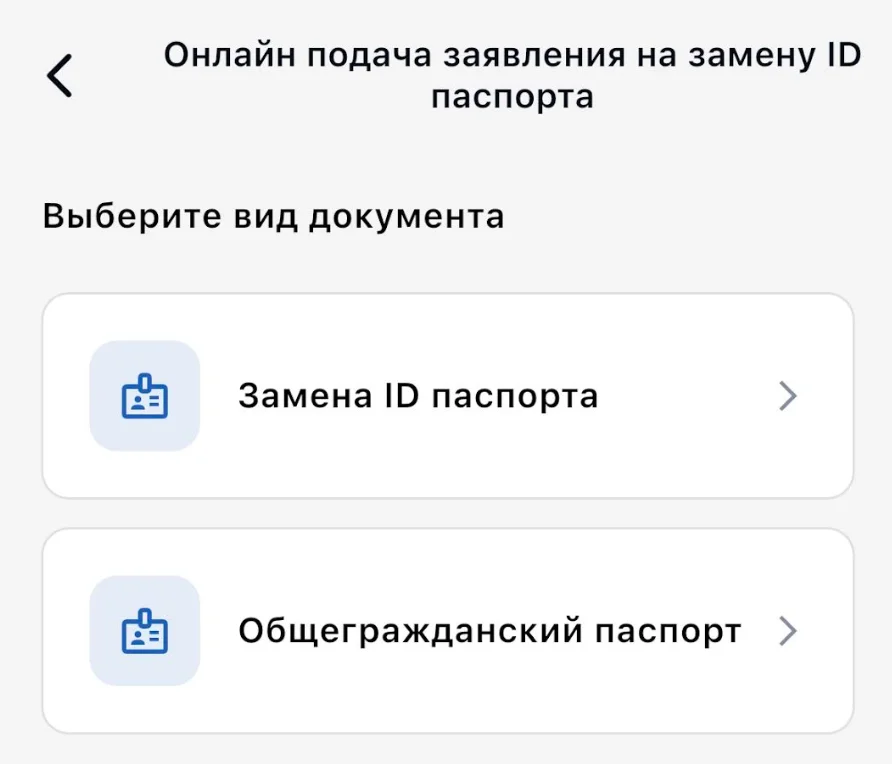
Task: Click the ID card icon beside Общегражданский паспорт
Action: [145, 631]
